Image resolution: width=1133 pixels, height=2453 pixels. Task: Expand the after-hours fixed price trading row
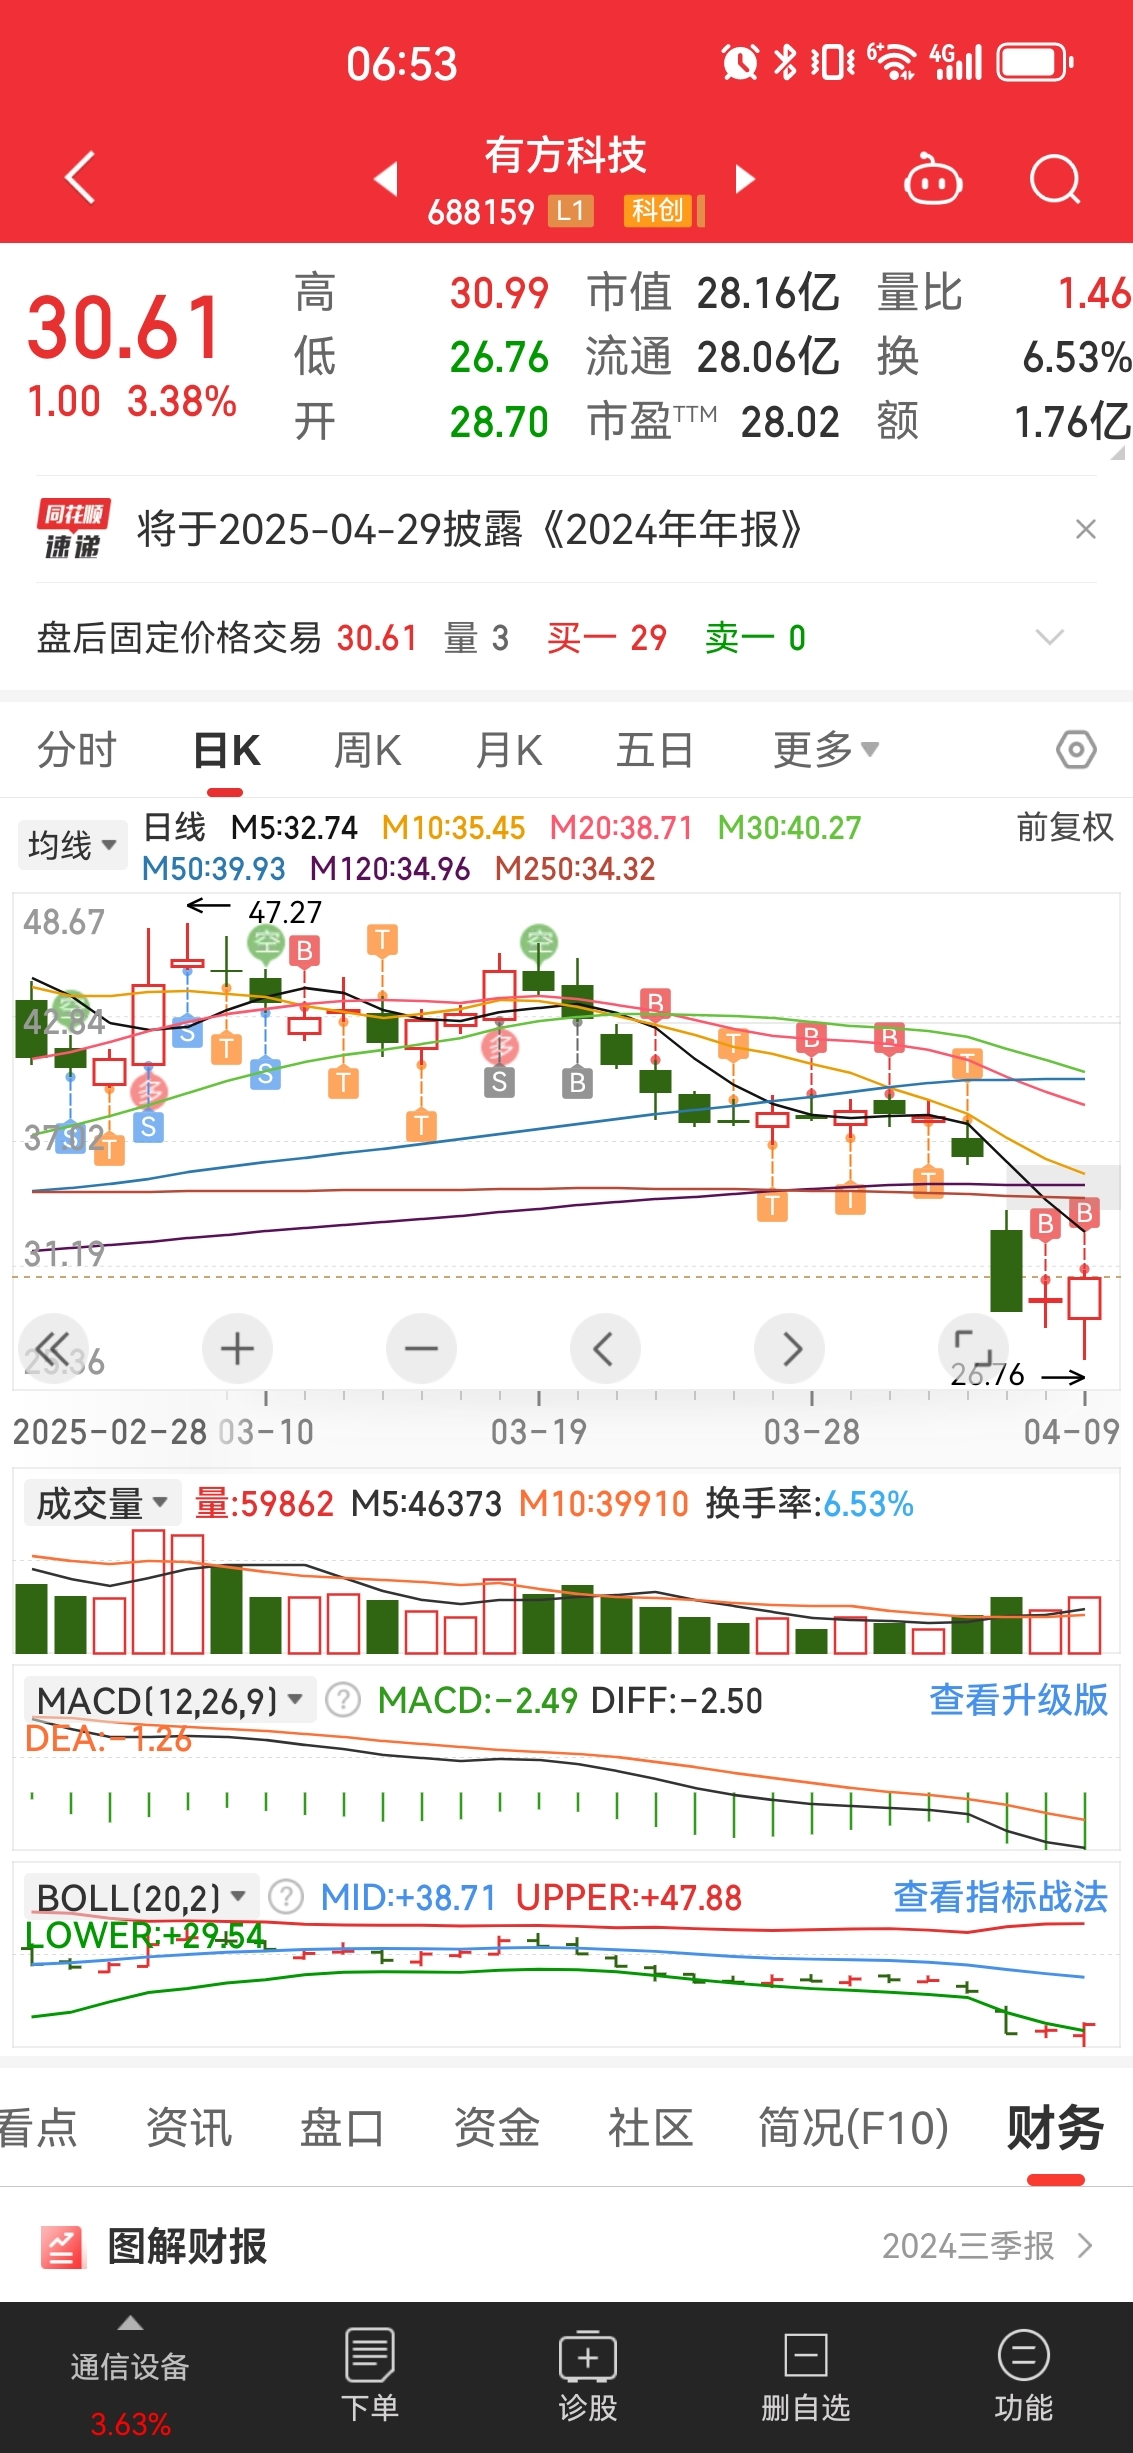[x=1049, y=638]
